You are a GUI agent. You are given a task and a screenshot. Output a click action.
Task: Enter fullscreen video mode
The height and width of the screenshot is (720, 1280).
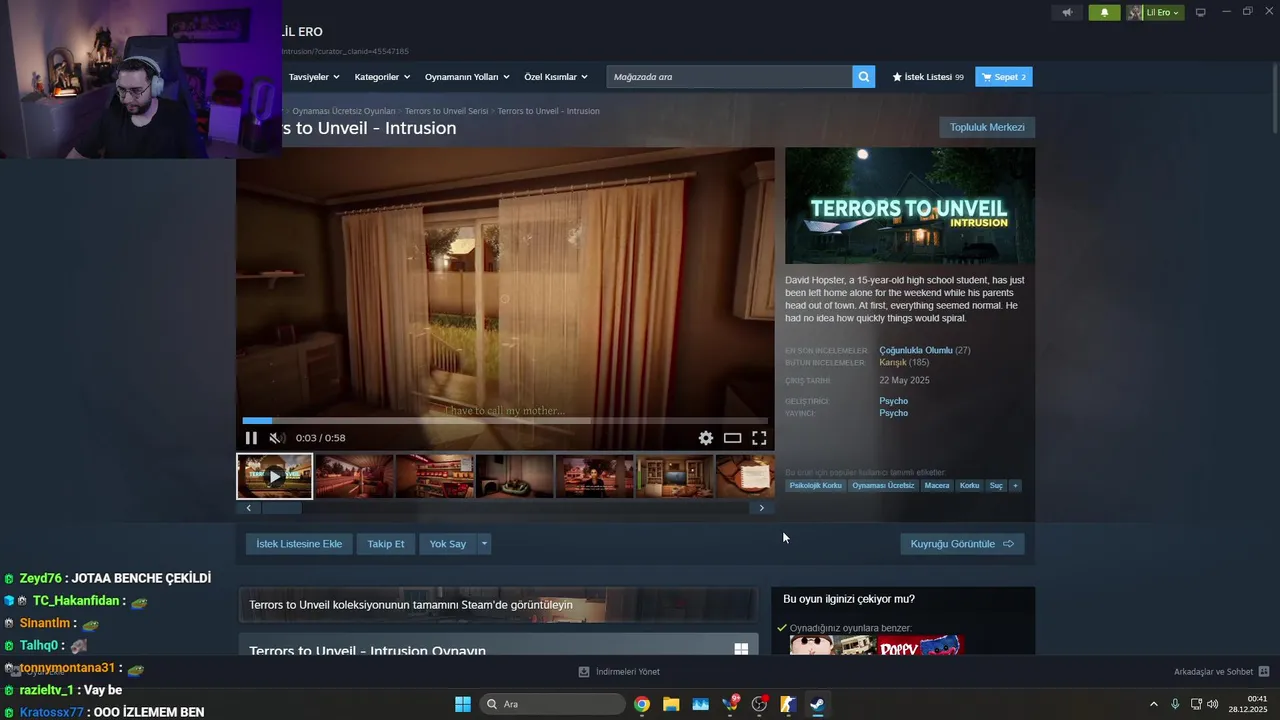coord(759,438)
